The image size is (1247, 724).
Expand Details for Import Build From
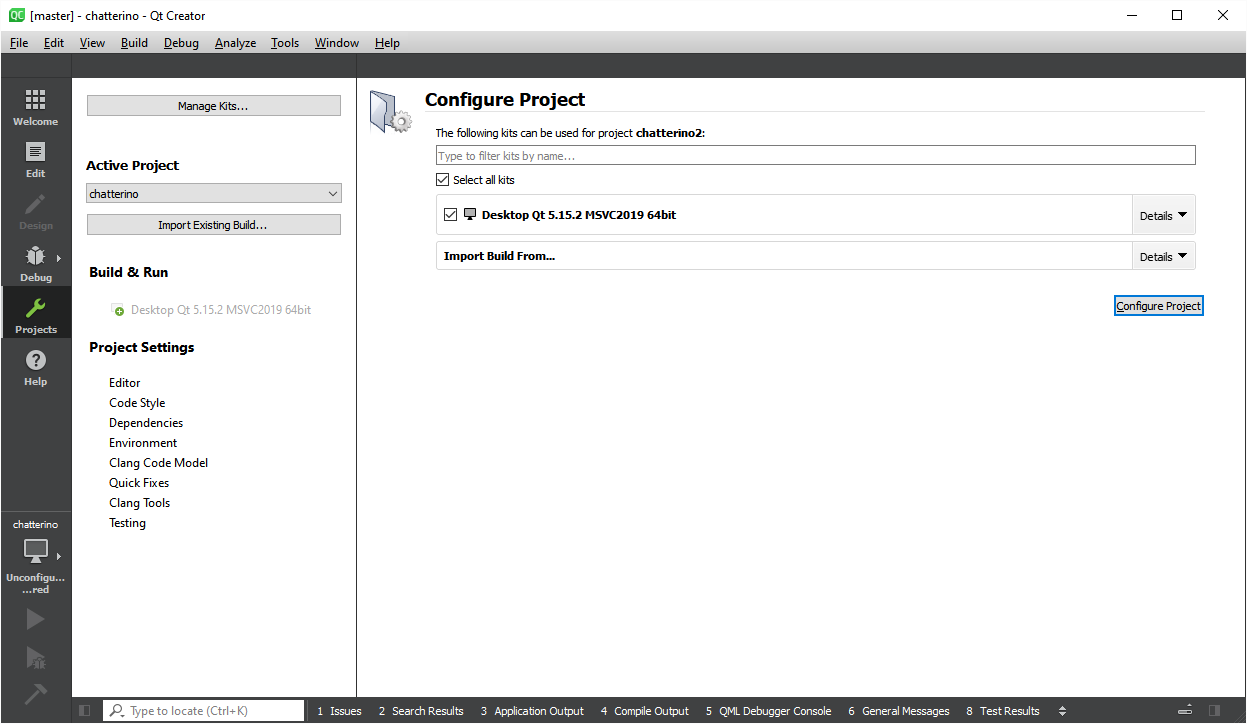coord(1163,256)
